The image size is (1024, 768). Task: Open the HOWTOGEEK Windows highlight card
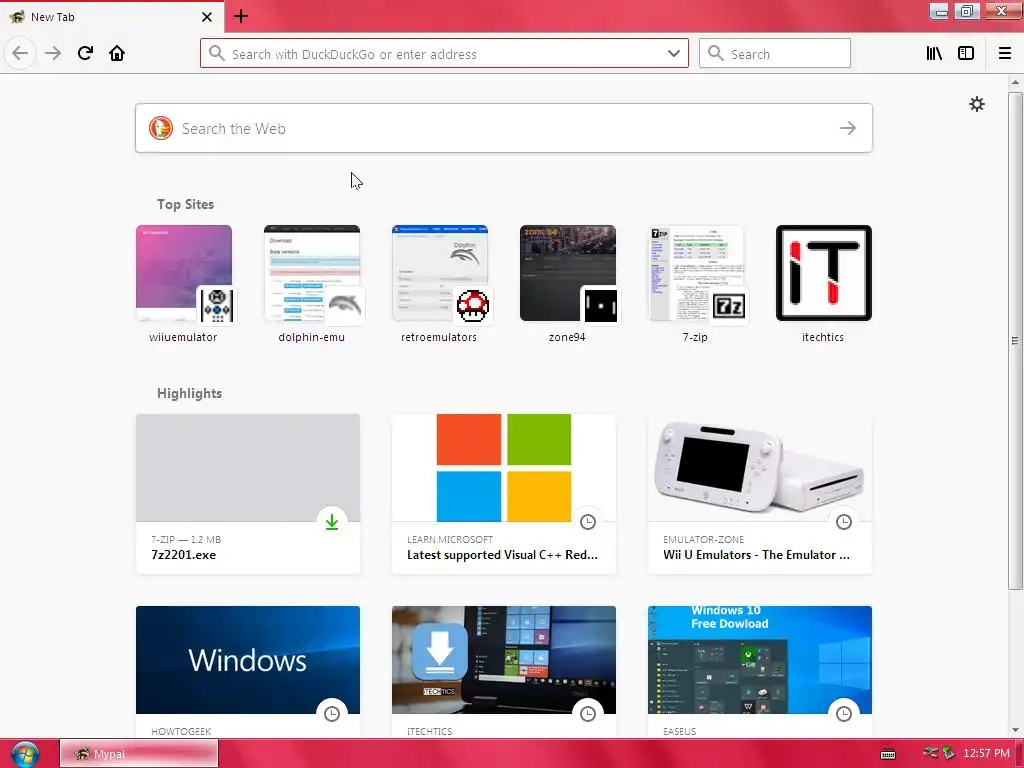click(x=248, y=673)
